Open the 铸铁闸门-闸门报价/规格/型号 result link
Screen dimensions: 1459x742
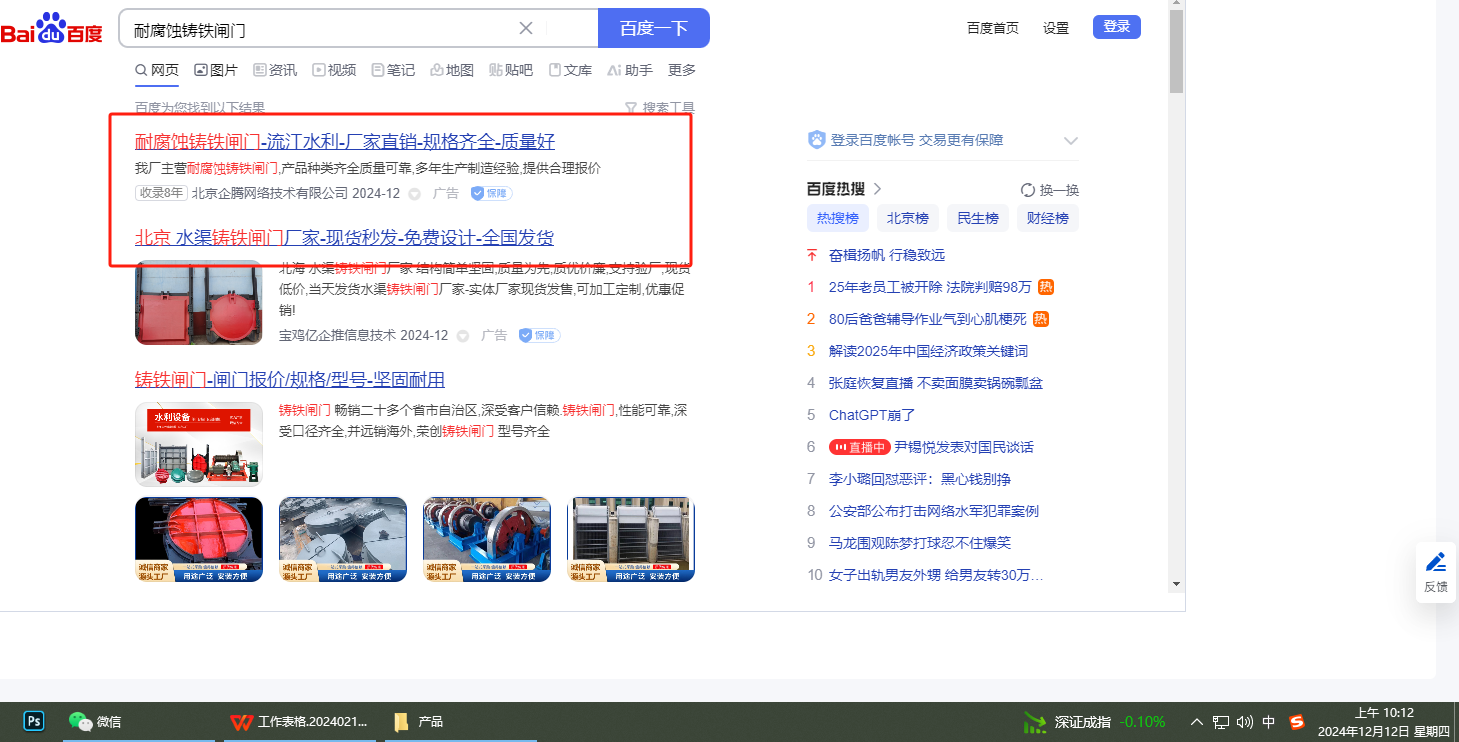(x=290, y=380)
